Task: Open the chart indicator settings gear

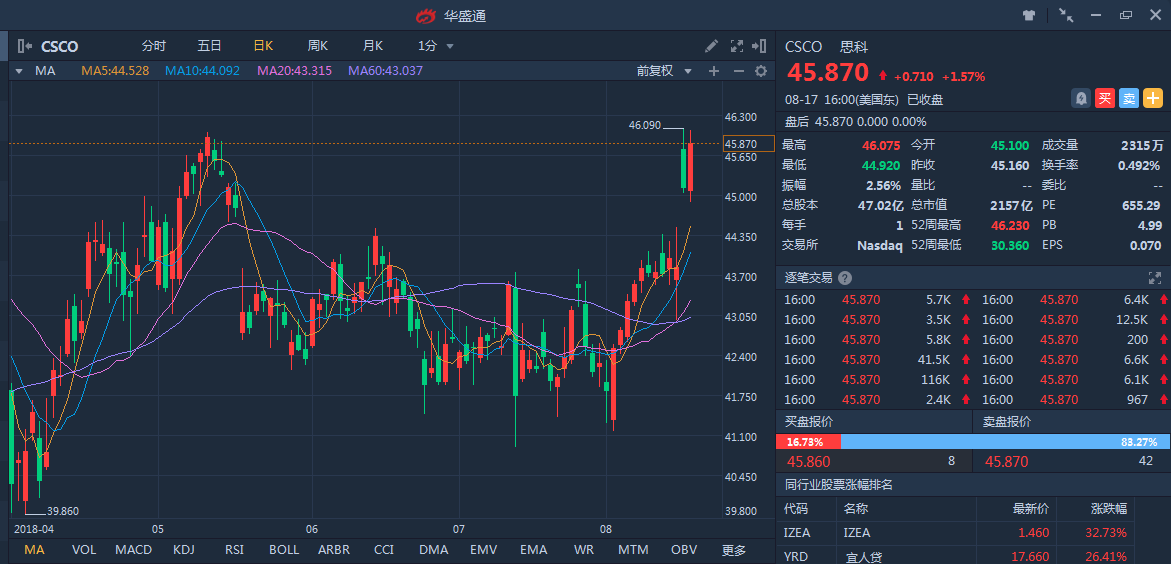Action: (761, 71)
